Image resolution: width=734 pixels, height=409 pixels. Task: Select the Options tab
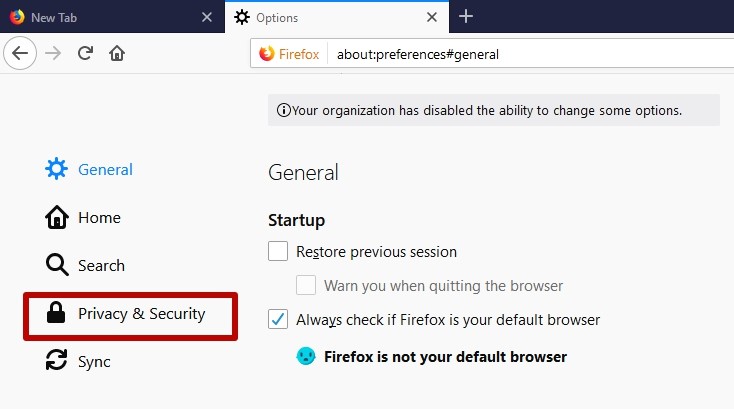point(330,17)
